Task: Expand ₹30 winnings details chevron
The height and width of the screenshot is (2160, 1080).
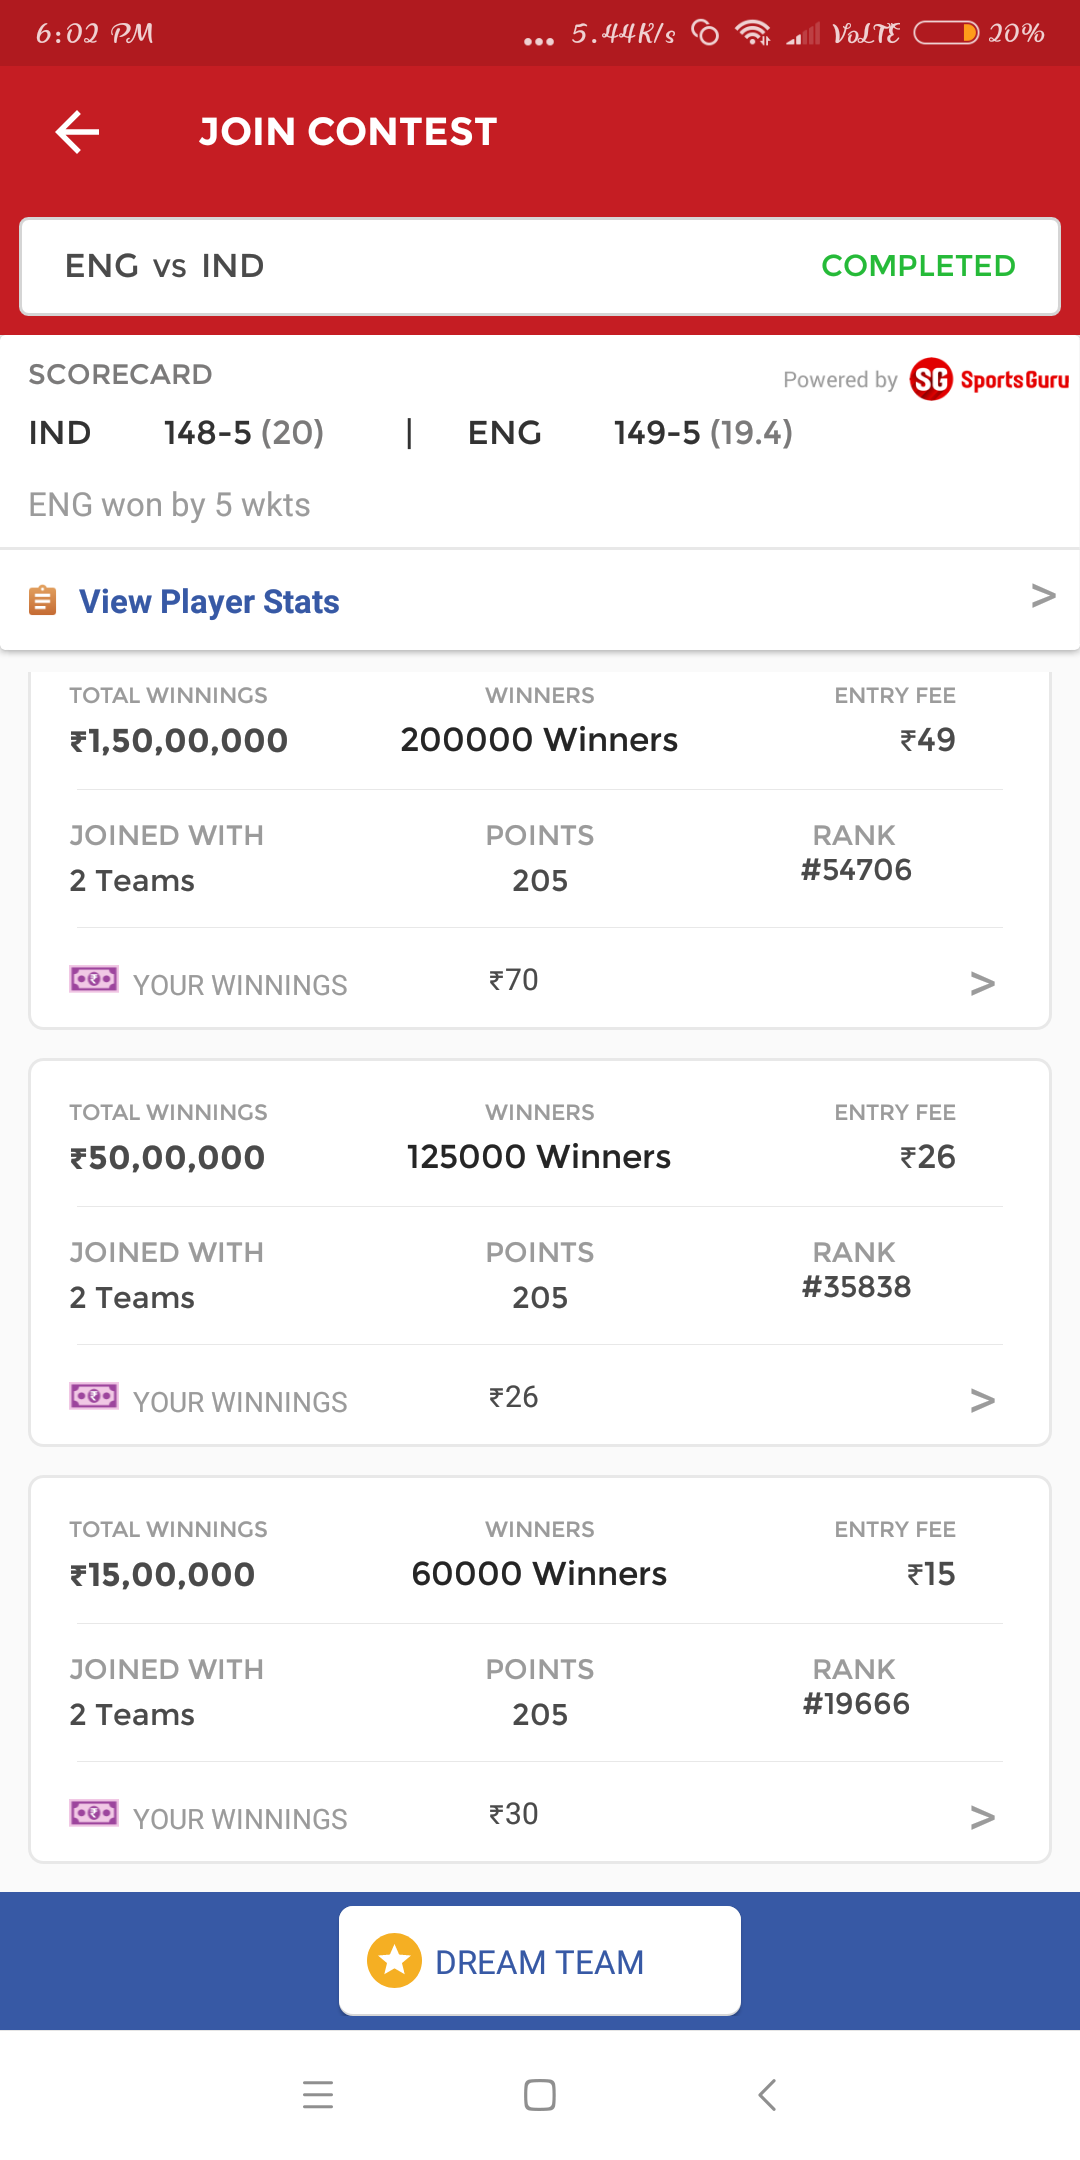Action: tap(982, 1818)
